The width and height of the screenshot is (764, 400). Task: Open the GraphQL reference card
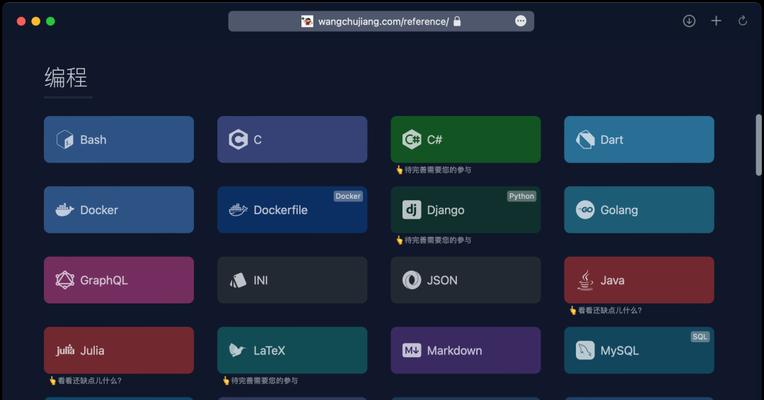pos(119,280)
